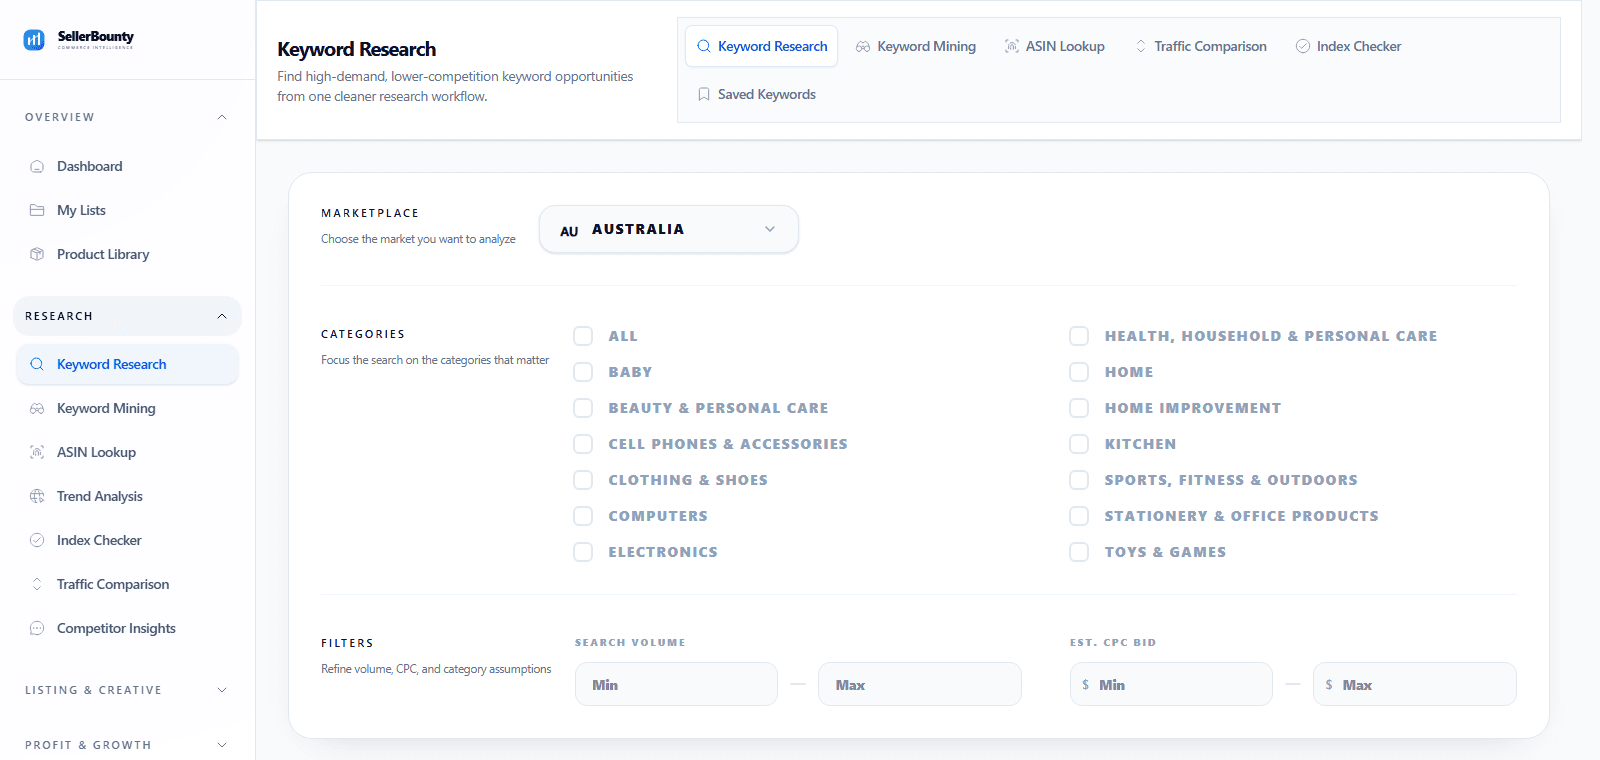Click the Index Checker checkmark icon in sidebar
This screenshot has height=760, width=1600.
(x=37, y=541)
